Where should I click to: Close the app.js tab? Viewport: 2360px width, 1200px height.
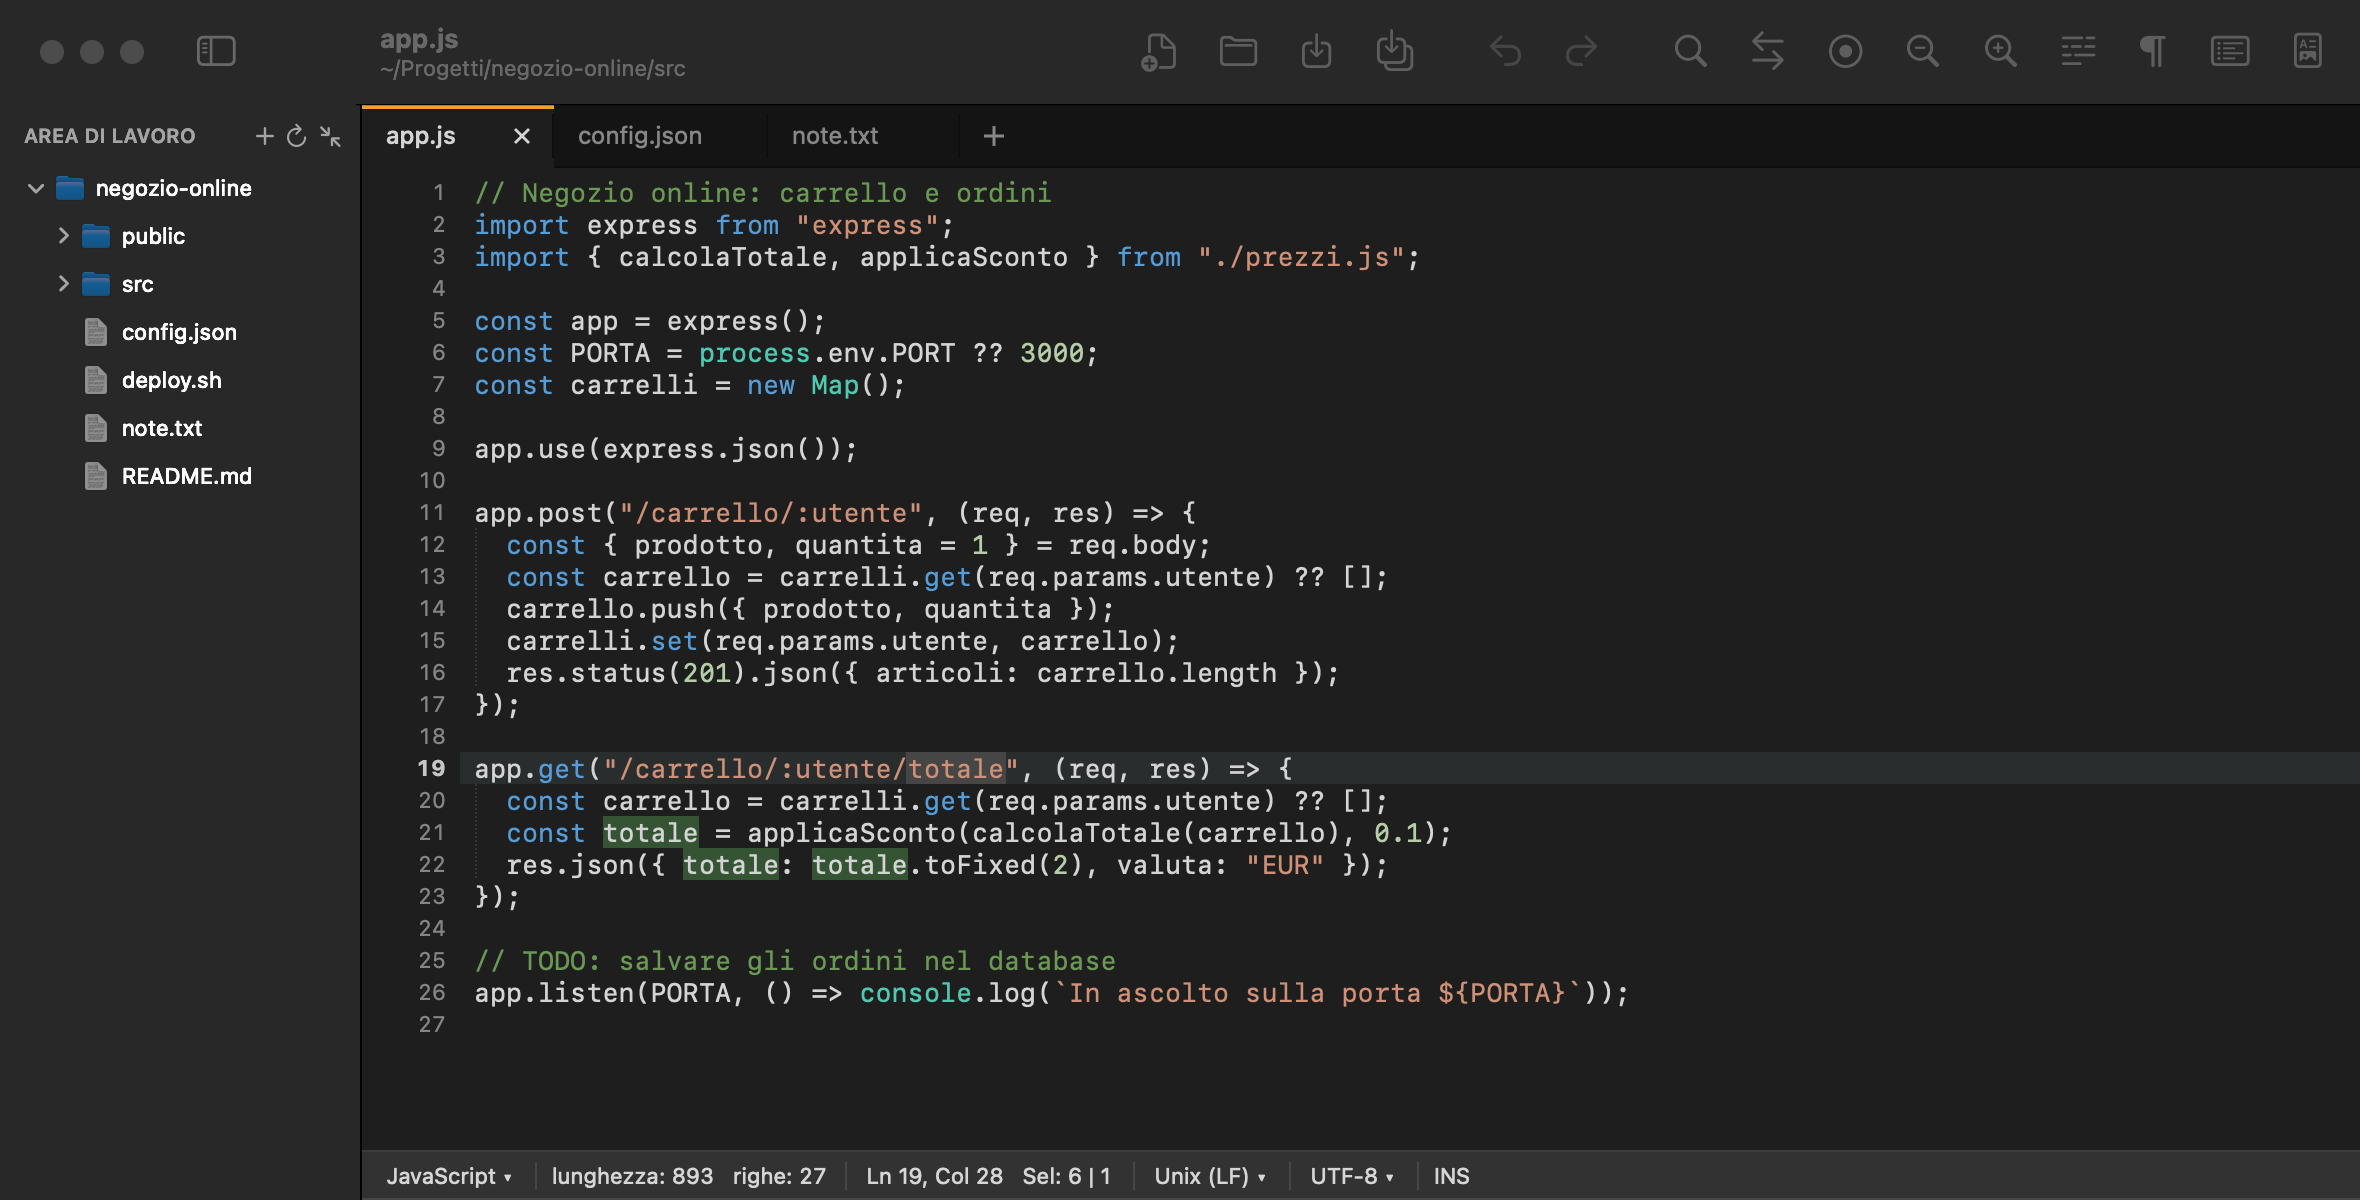pyautogui.click(x=521, y=136)
